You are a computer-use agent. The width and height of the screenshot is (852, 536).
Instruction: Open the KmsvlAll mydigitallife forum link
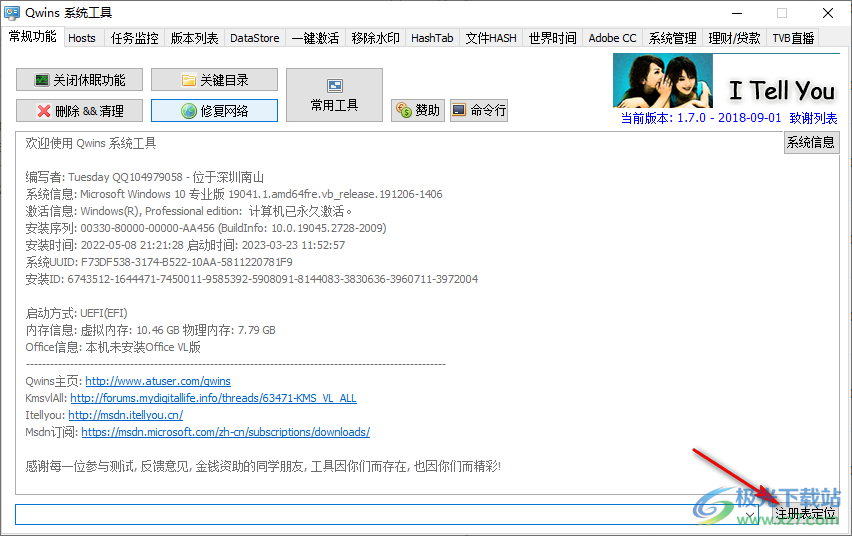pos(213,398)
